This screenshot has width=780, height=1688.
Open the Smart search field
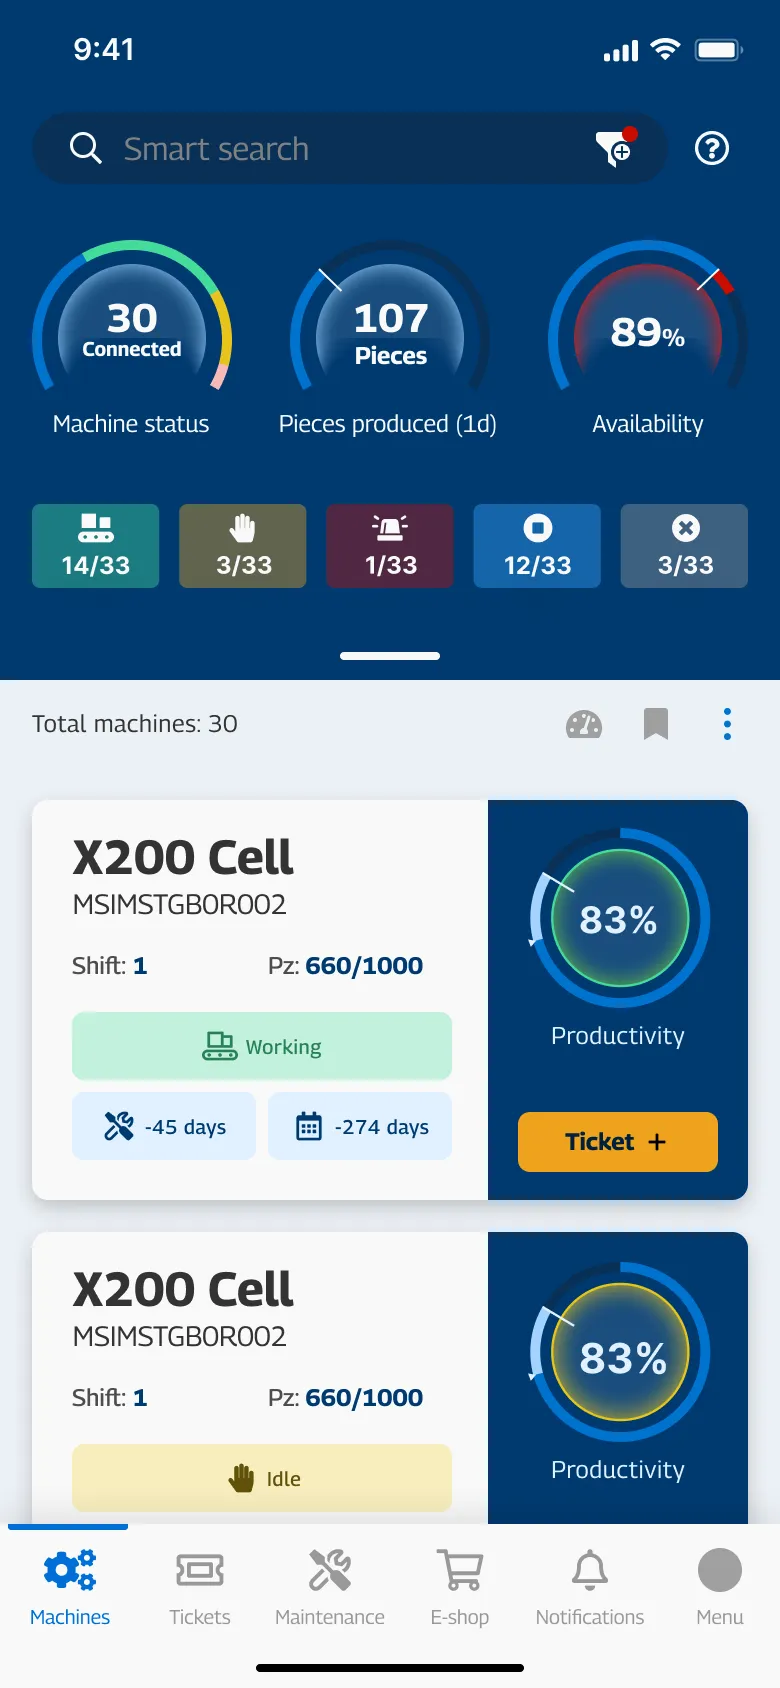coord(350,148)
